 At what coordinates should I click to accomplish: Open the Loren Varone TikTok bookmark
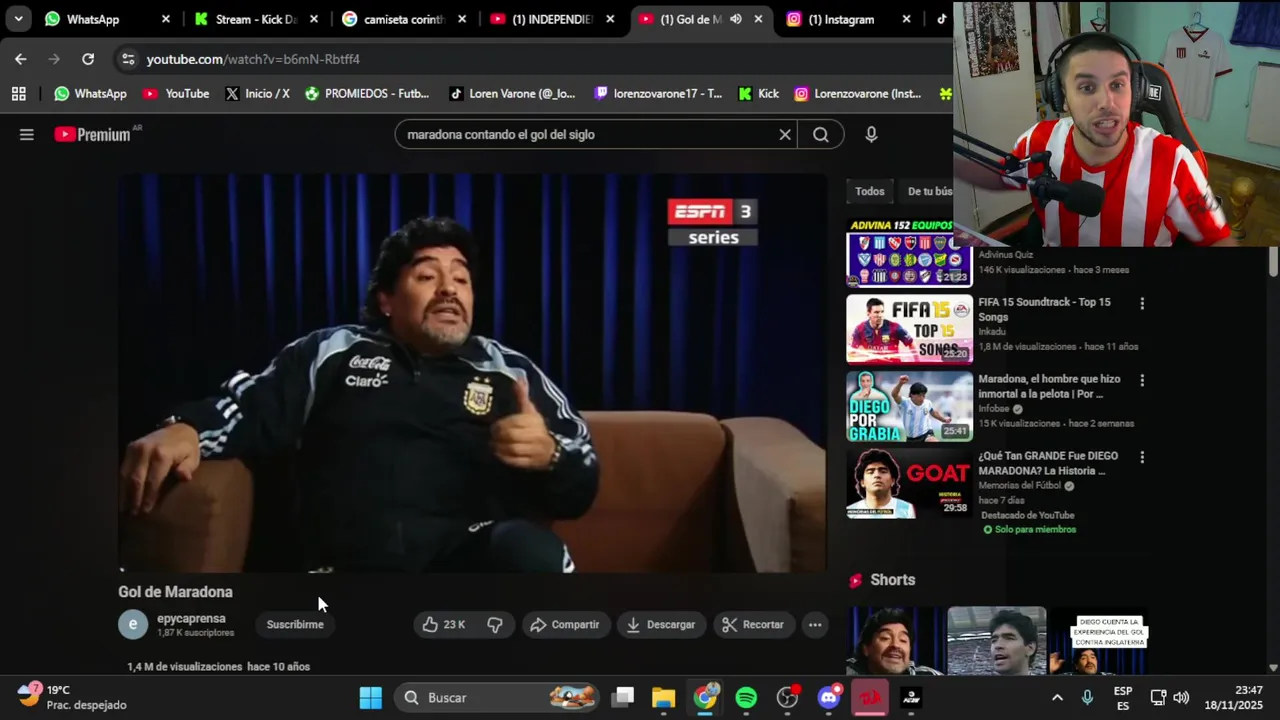click(512, 93)
